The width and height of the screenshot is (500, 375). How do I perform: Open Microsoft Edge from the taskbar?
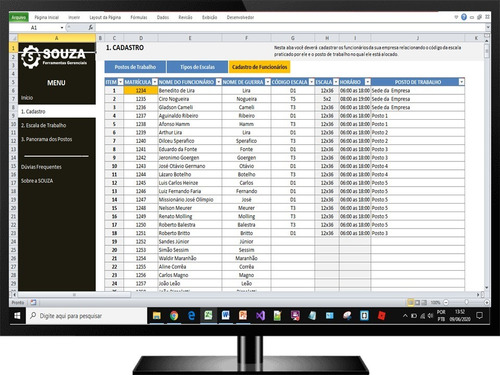[x=191, y=315]
